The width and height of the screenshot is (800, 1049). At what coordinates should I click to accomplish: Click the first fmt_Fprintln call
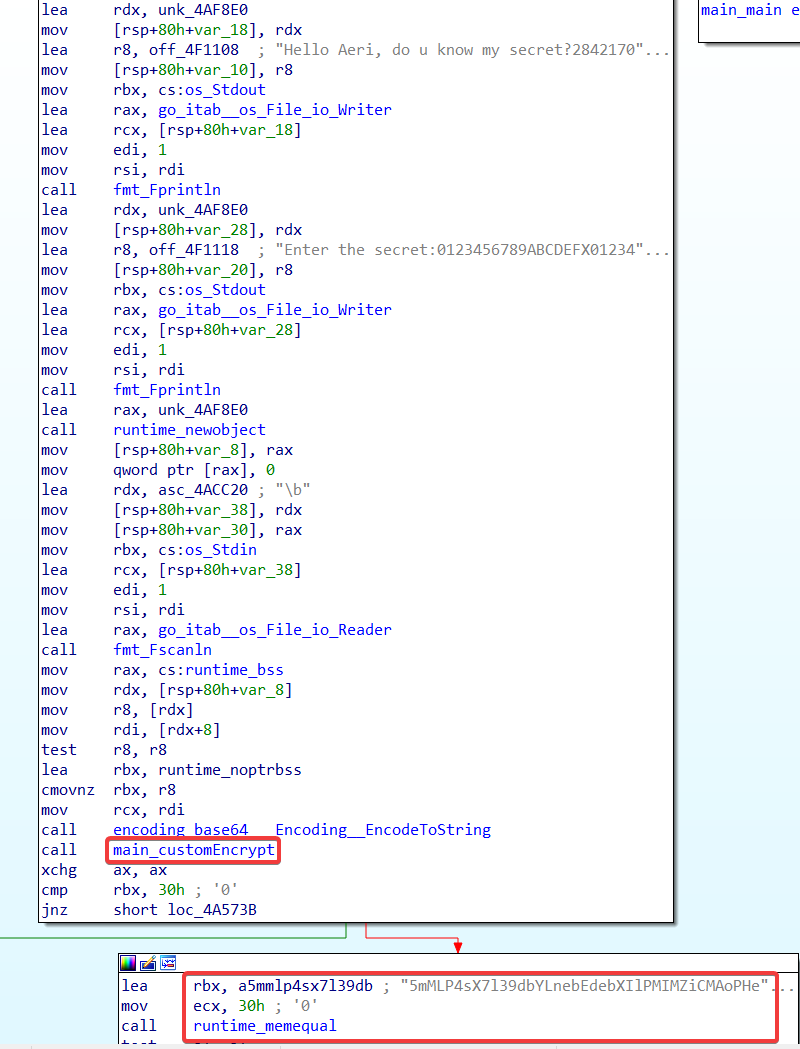(167, 190)
